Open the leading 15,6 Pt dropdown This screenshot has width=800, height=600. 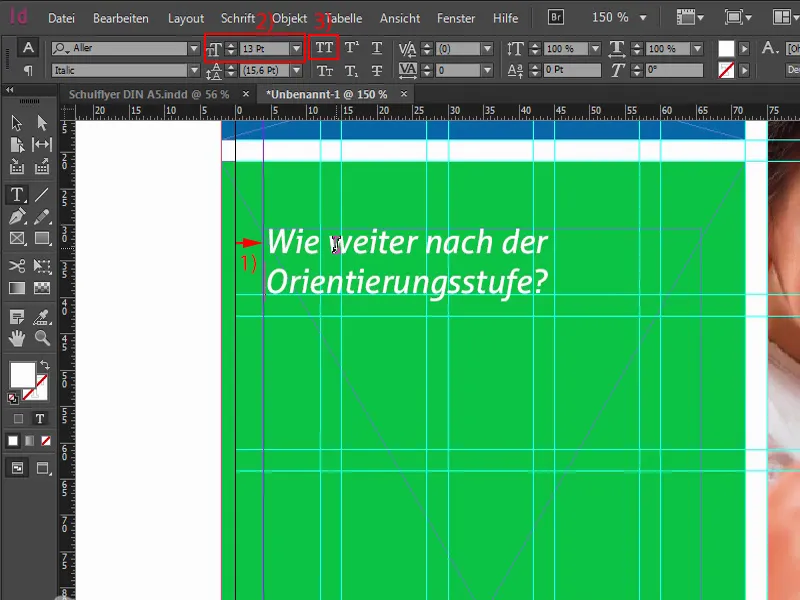point(296,70)
